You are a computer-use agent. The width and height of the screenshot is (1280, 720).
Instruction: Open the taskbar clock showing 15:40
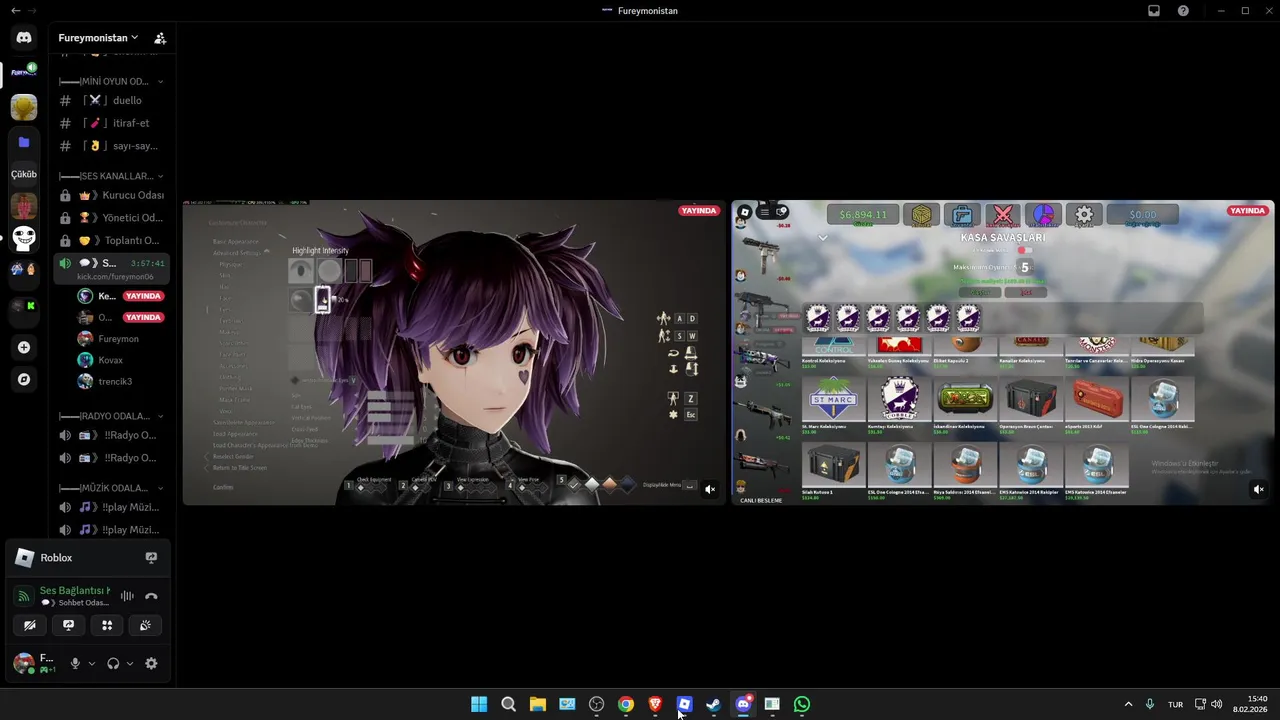pos(1250,704)
